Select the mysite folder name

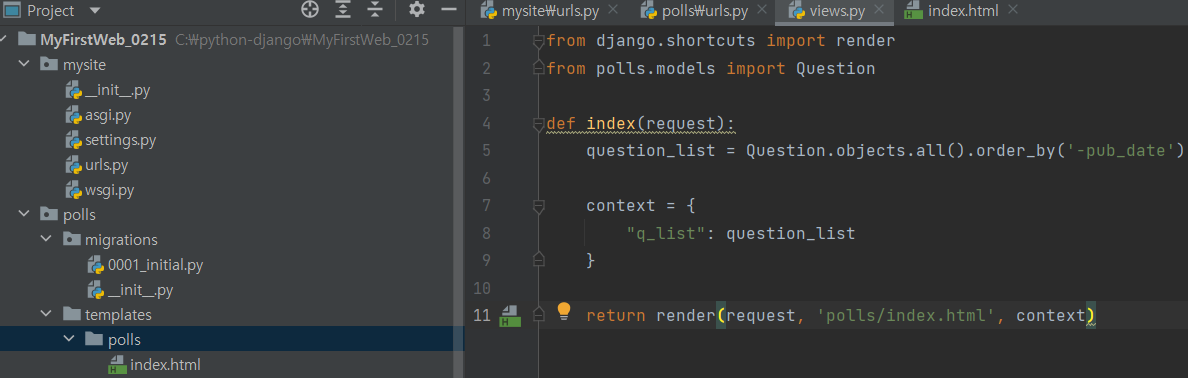click(84, 65)
